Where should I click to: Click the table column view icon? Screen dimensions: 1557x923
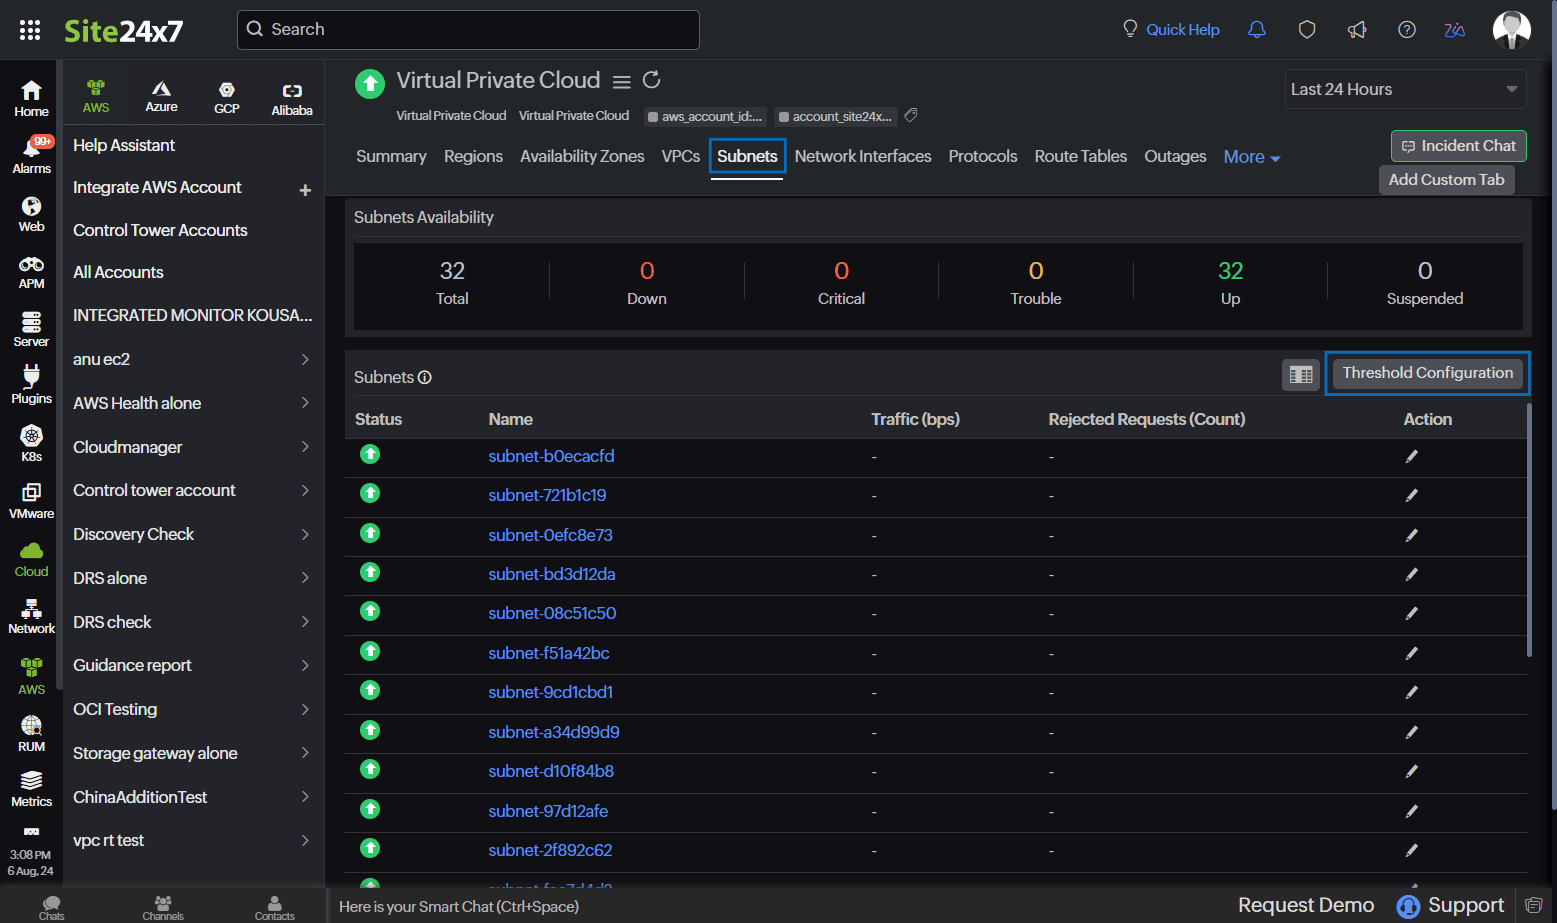point(1300,375)
